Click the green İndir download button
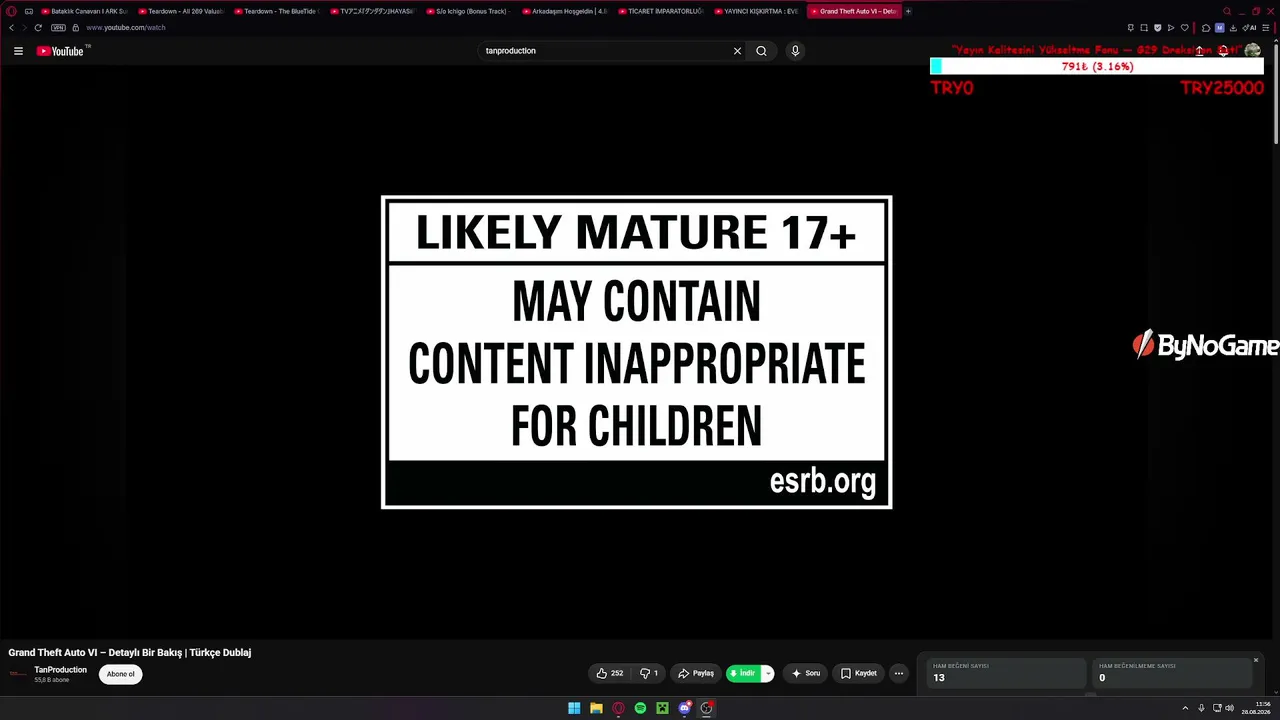The image size is (1280, 720). click(743, 674)
